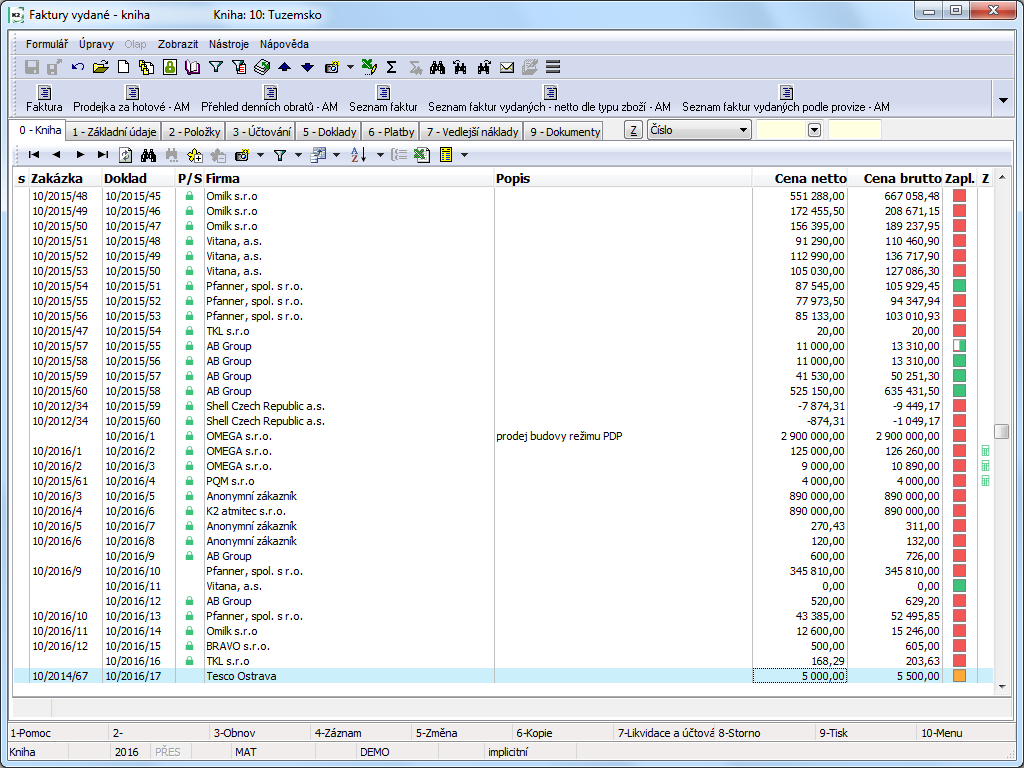Click the blue down arrow icon
Image resolution: width=1024 pixels, height=768 pixels.
pos(308,67)
